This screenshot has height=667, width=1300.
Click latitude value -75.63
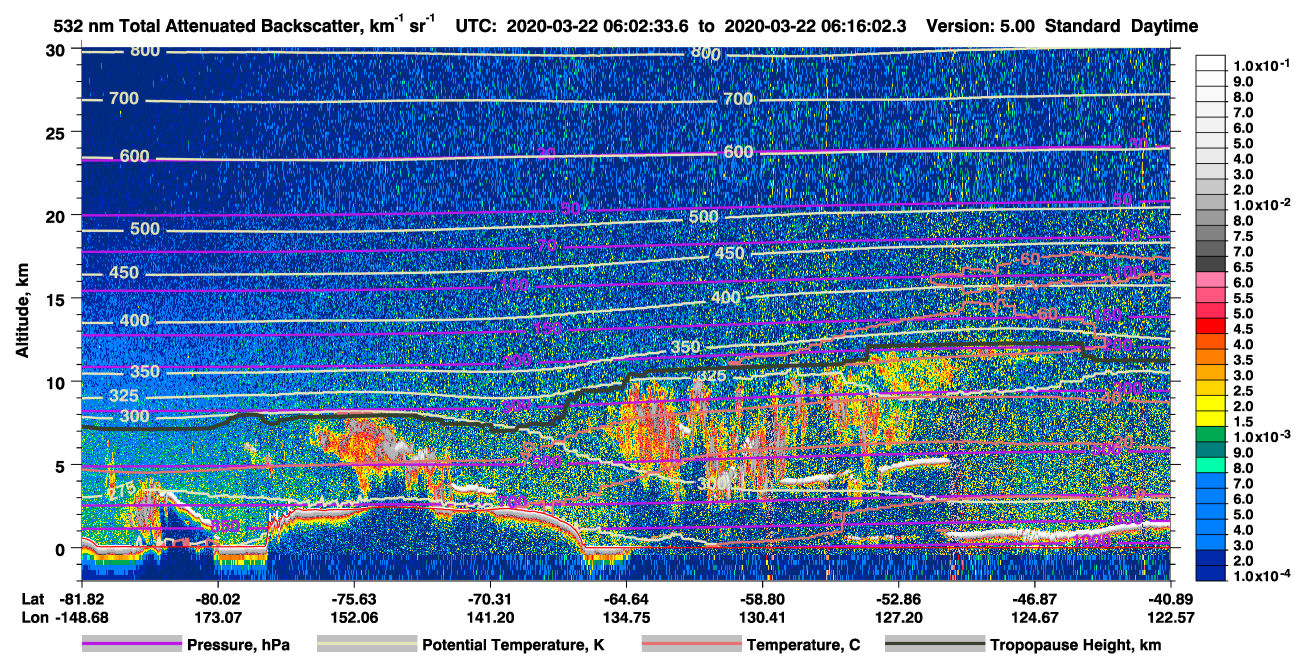pyautogui.click(x=353, y=598)
